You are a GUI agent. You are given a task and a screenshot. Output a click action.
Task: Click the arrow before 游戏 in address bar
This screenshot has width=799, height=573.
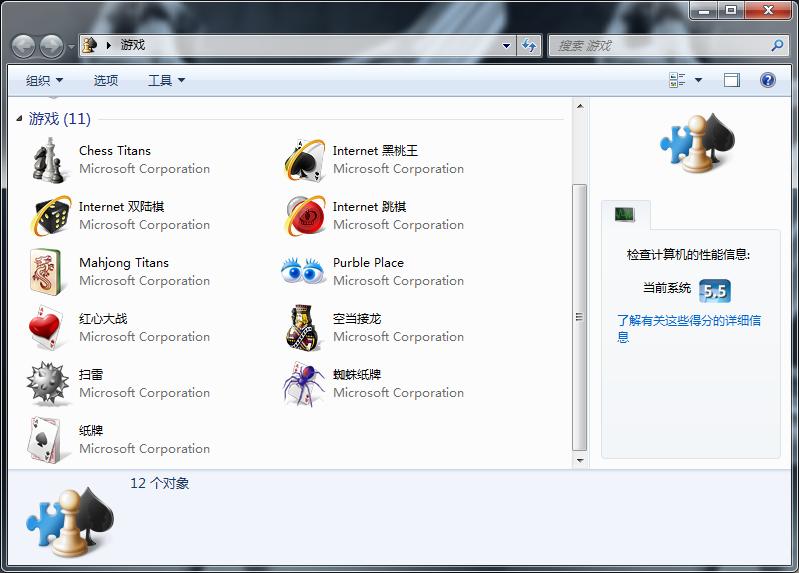(x=109, y=45)
